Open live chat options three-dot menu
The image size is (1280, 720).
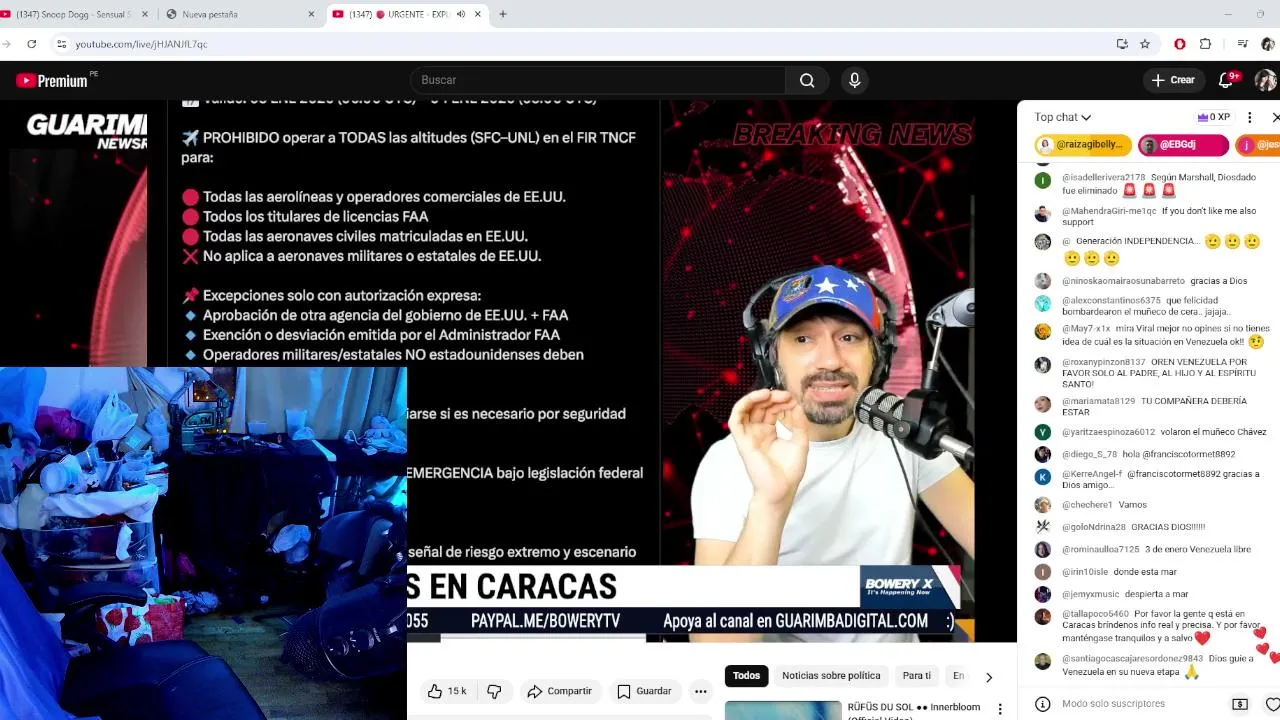[x=1249, y=117]
